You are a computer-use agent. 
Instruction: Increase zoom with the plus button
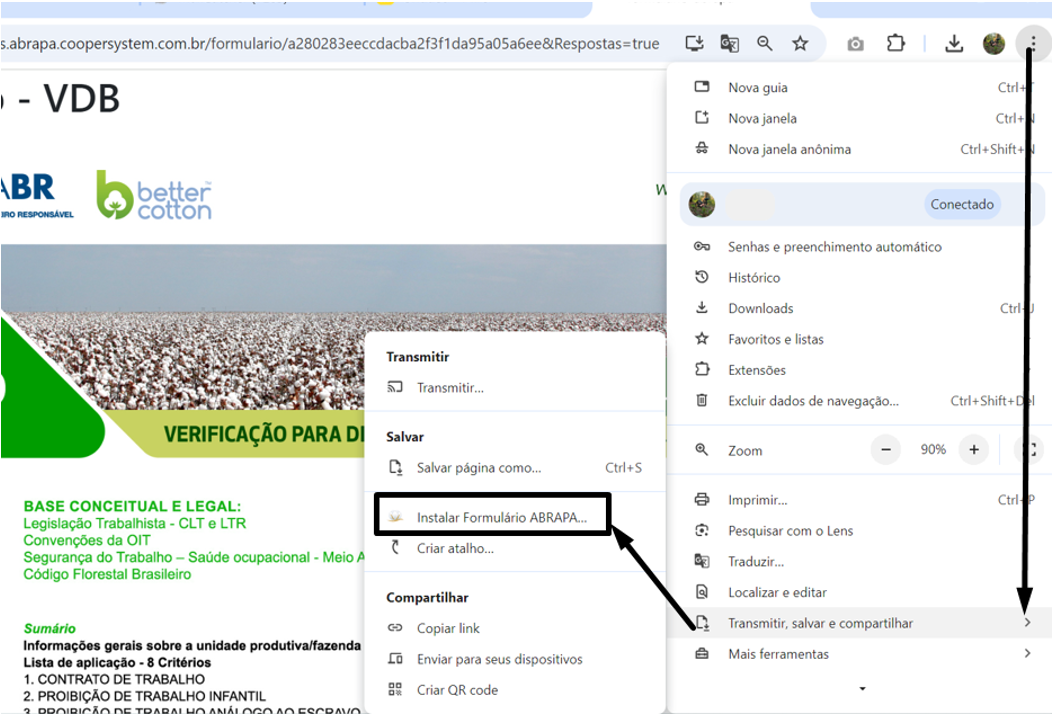(x=973, y=450)
